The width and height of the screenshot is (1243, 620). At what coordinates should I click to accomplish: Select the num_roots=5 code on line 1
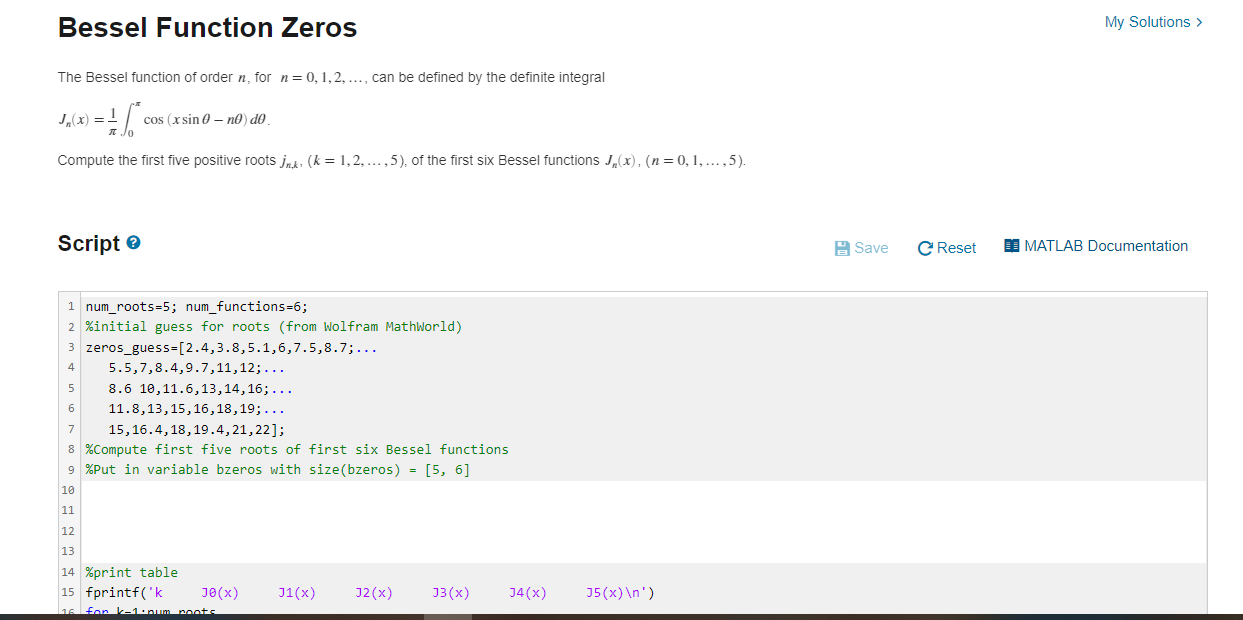pos(132,306)
